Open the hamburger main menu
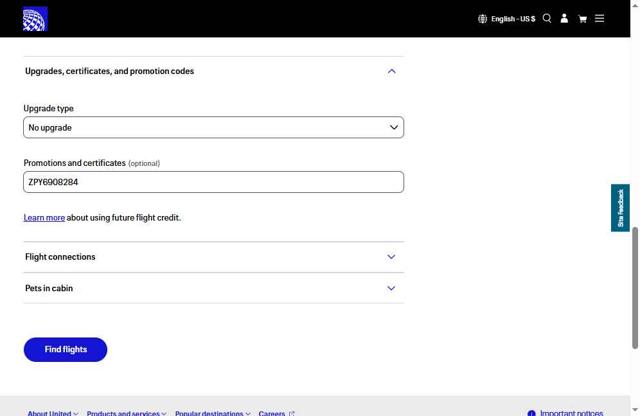Image resolution: width=640 pixels, height=416 pixels. 599,18
